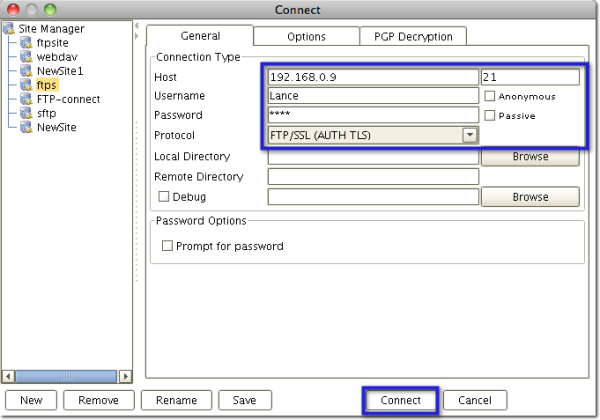Image resolution: width=600 pixels, height=420 pixels.
Task: Click the New button
Action: tap(31, 400)
